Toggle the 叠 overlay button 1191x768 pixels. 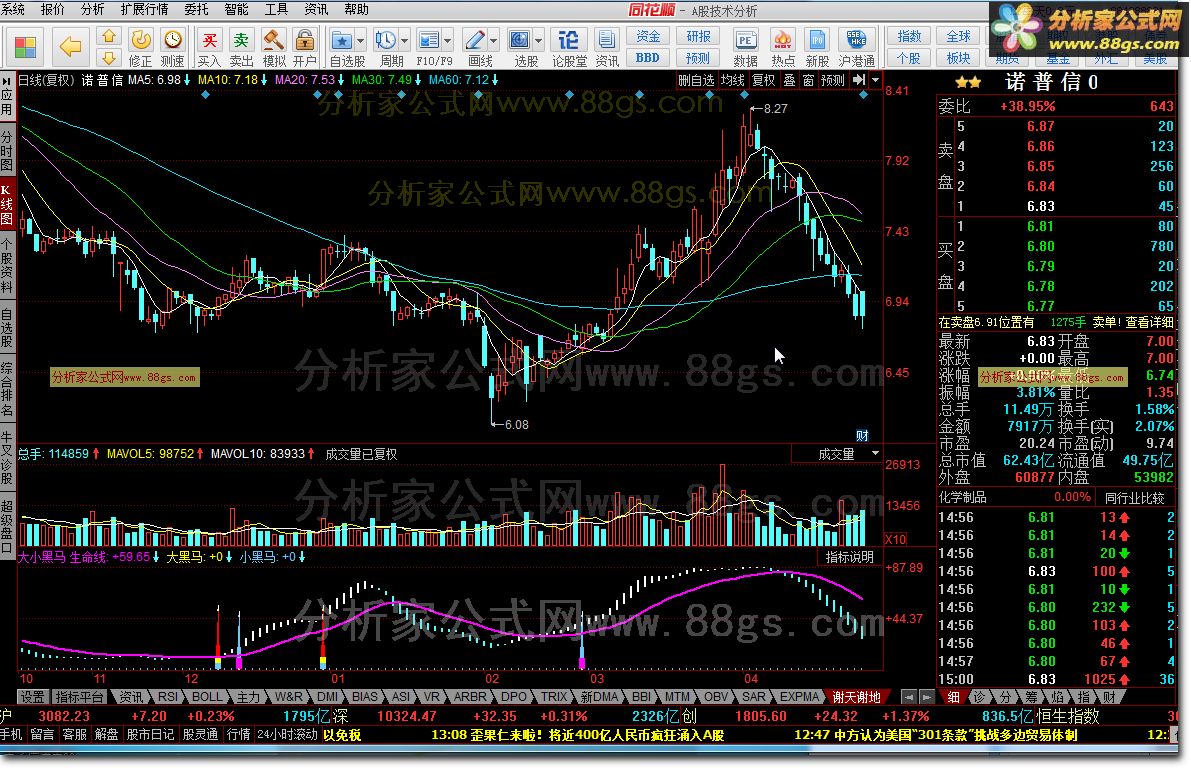pos(790,80)
